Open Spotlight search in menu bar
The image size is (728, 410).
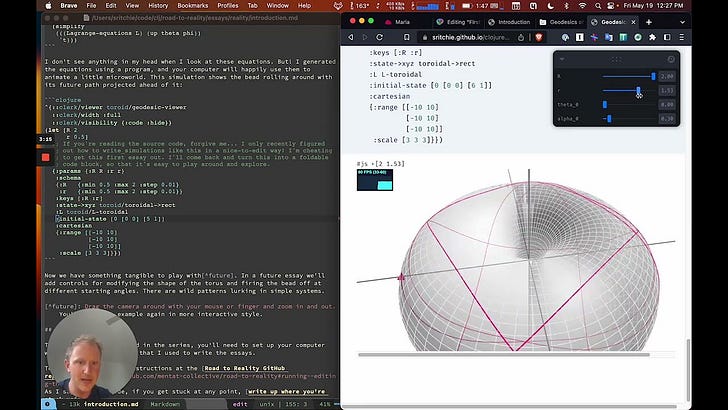[598, 6]
